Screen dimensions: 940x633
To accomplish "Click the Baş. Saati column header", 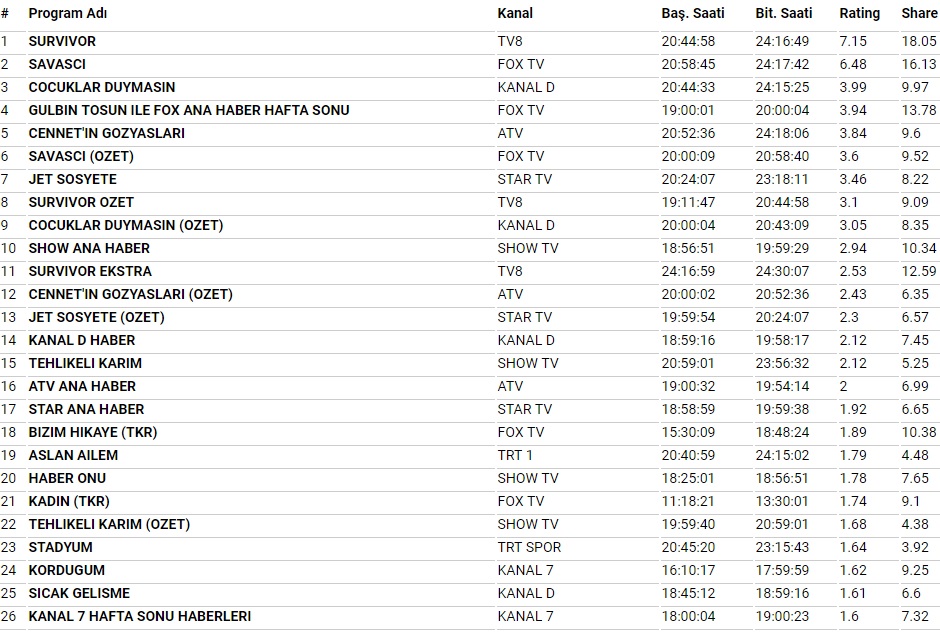I will 689,13.
